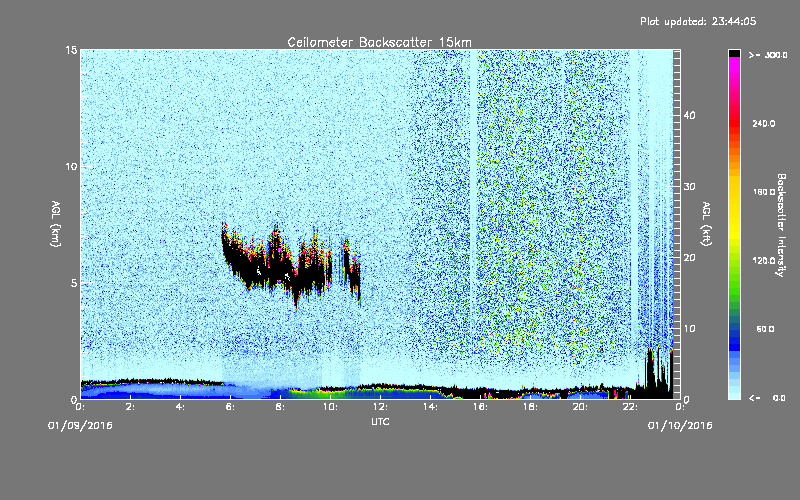Click the end date label 01/10/2016
The width and height of the screenshot is (800, 500).
coord(680,426)
